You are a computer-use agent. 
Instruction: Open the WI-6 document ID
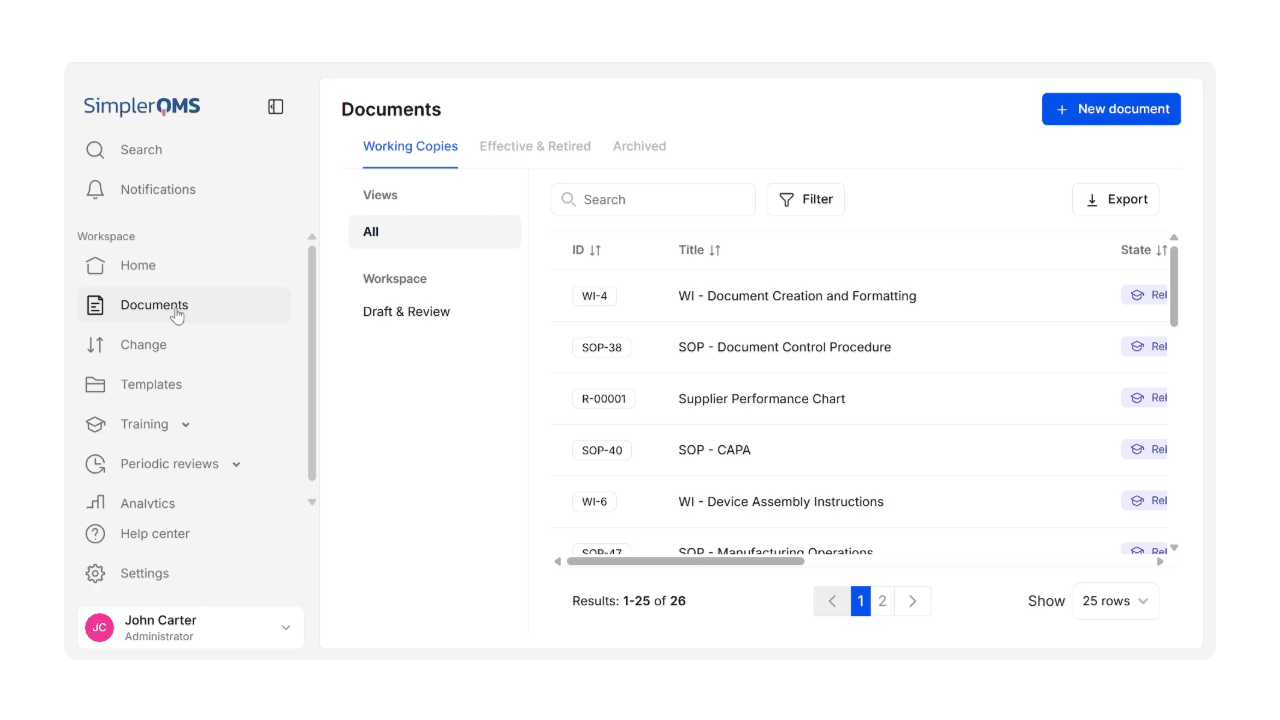tap(594, 501)
